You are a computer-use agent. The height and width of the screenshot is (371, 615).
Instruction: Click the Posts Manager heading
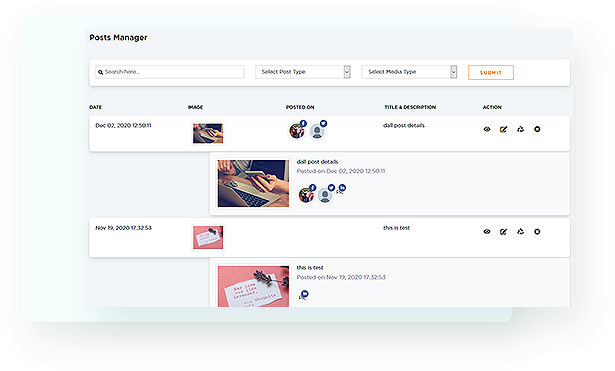tap(118, 38)
